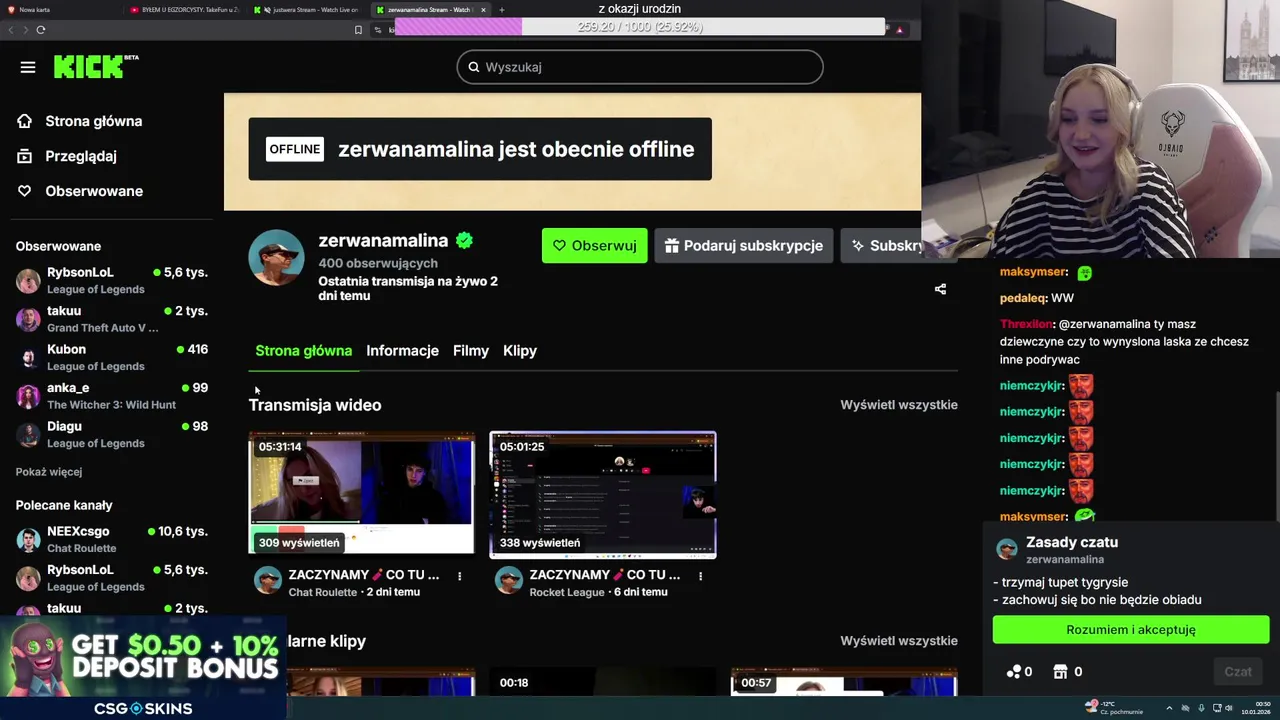Accept chat rules with Rozumiem i akceptuję

pos(1131,630)
